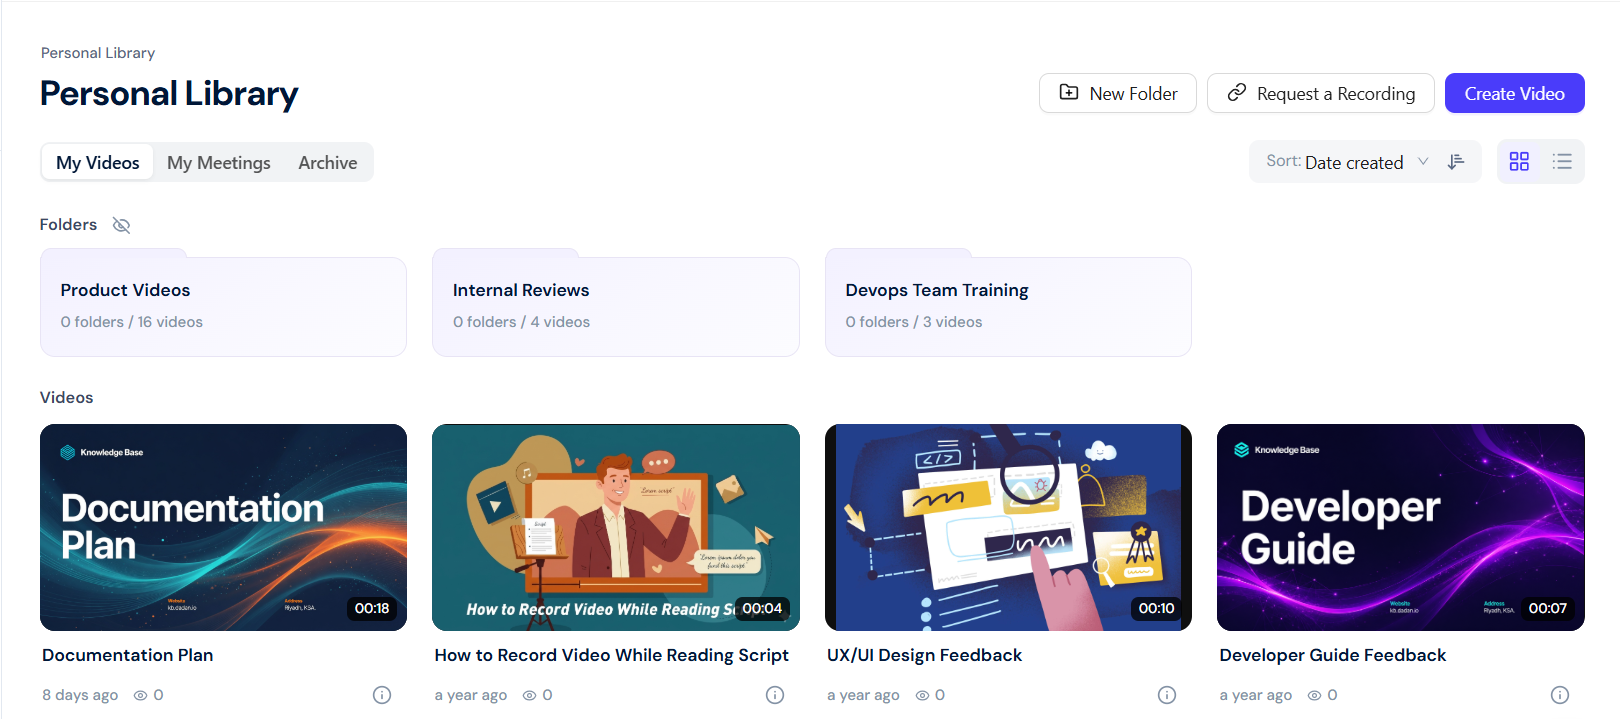1620x719 pixels.
Task: Open the Devops Team Training folder
Action: coord(1008,305)
